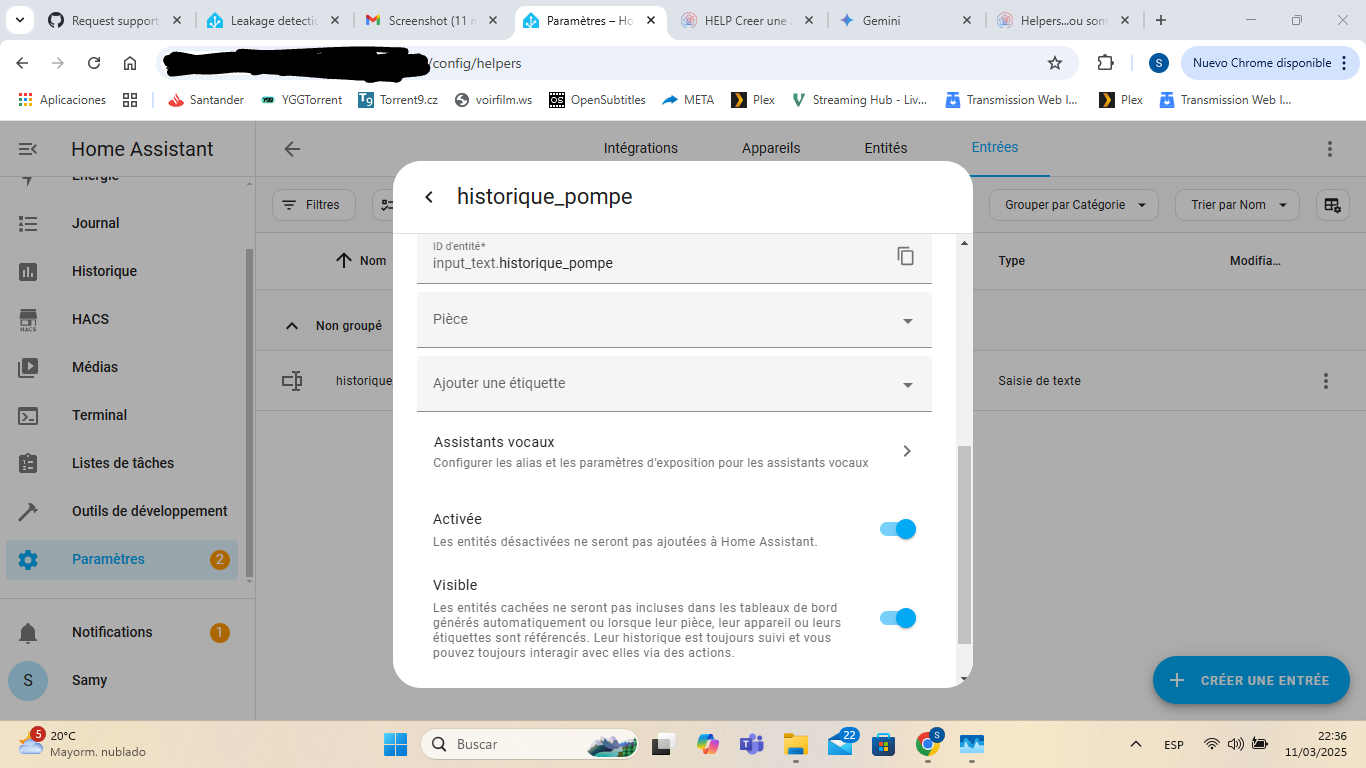Collapse the Home Assistant sidebar menu

28,149
